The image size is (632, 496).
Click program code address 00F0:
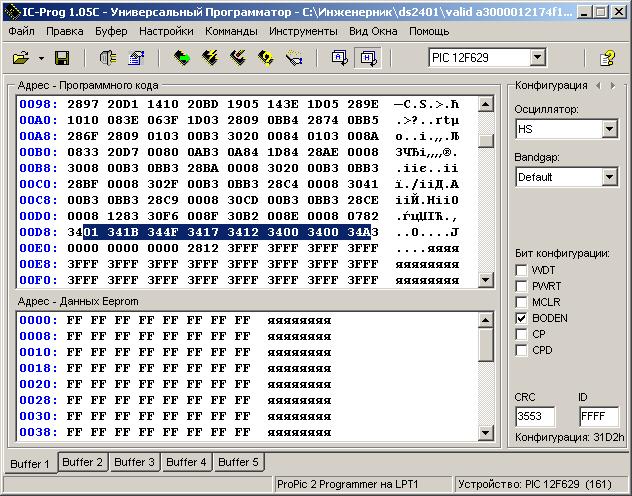coord(39,280)
